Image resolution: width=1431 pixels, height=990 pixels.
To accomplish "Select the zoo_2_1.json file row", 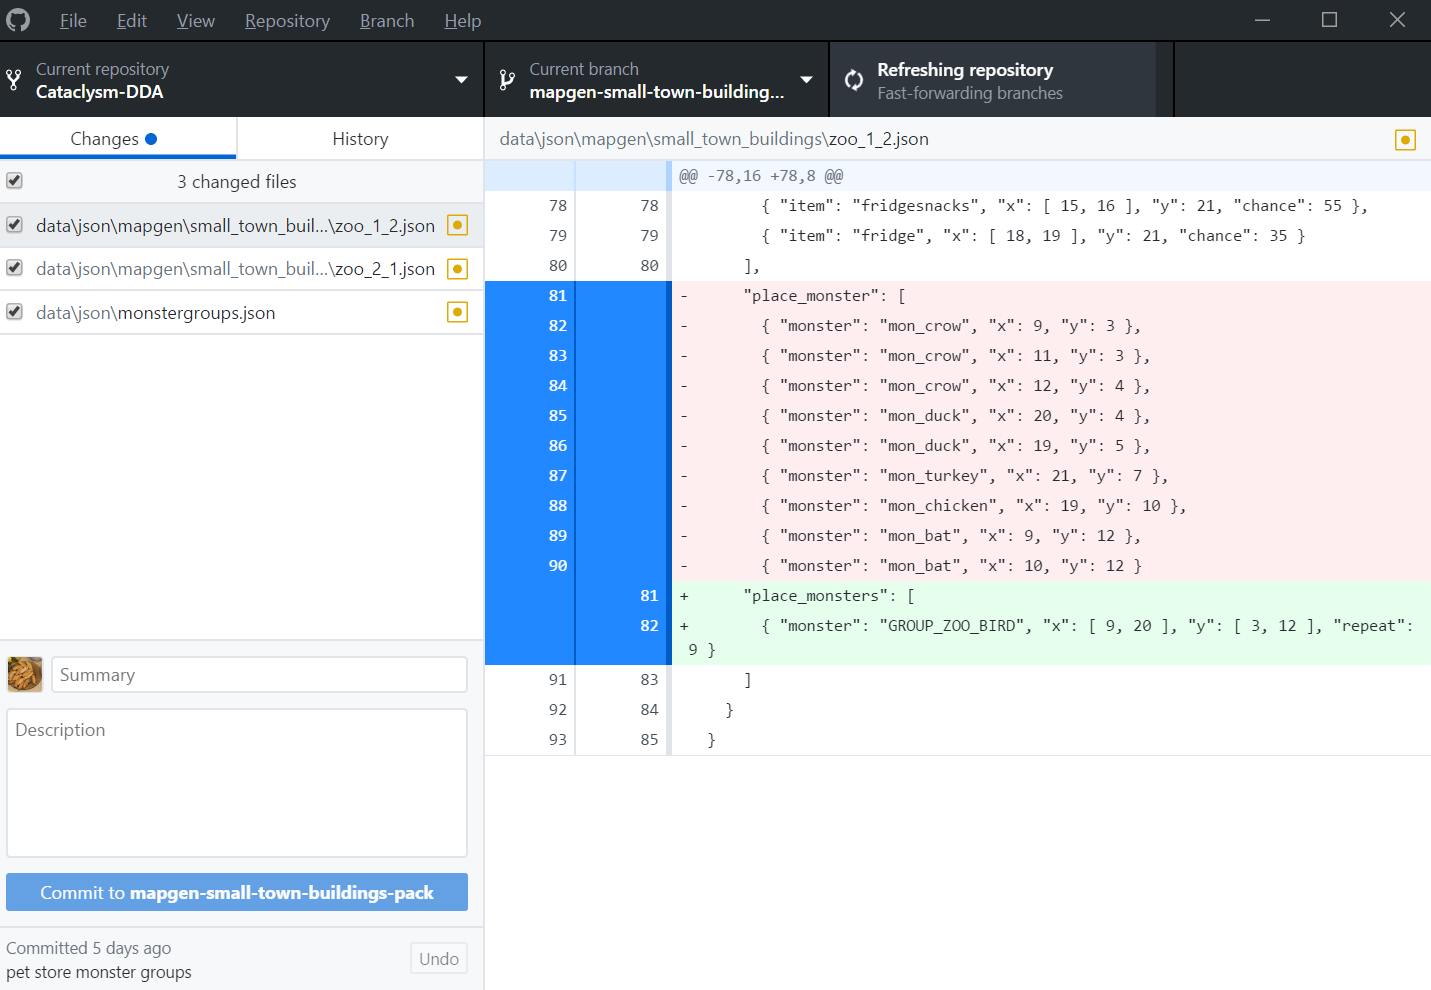I will click(x=241, y=268).
